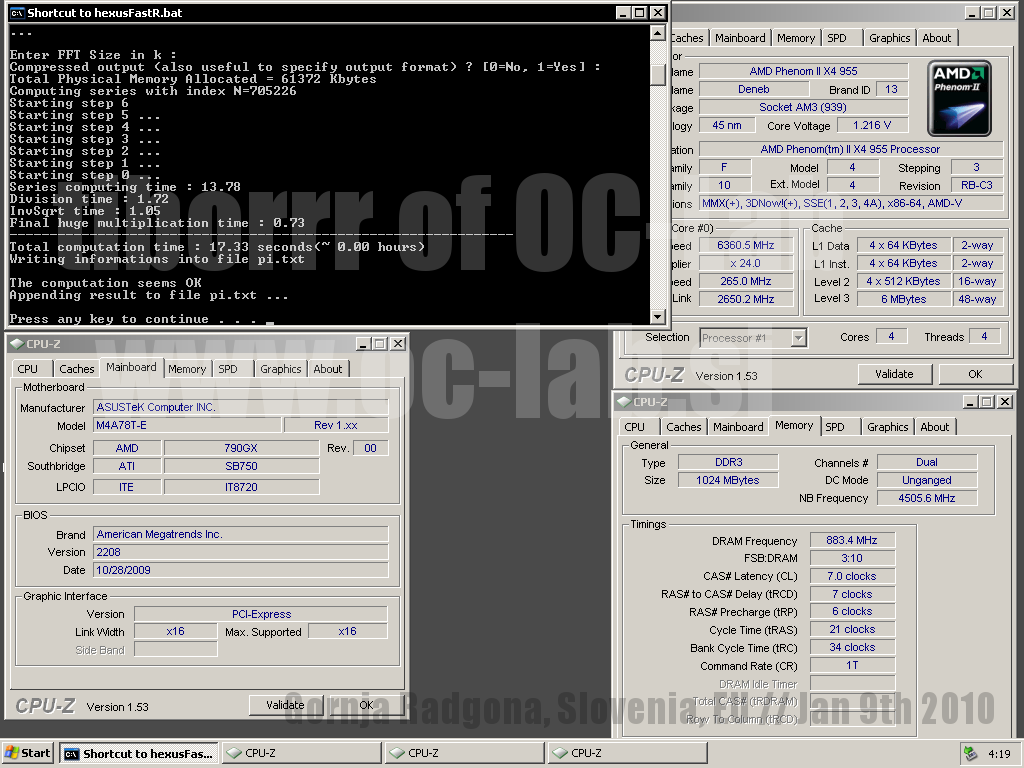Open Memory tab in CPU window
Screen dimensions: 1024x768
(x=796, y=38)
